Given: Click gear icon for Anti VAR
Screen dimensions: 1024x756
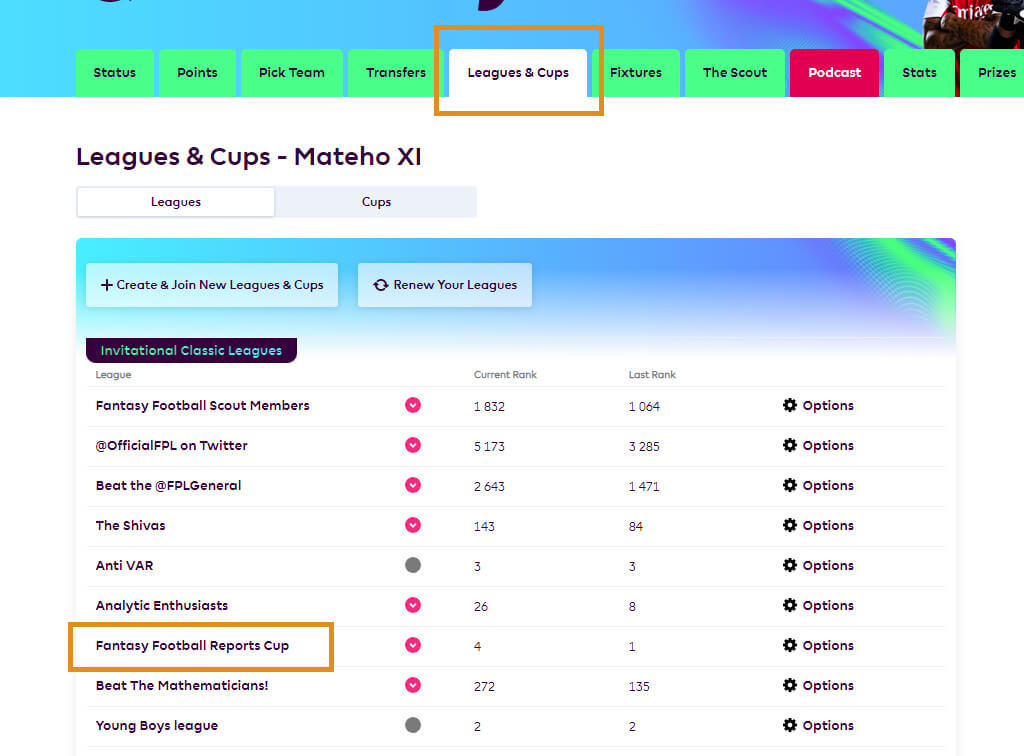Looking at the screenshot, I should 790,565.
